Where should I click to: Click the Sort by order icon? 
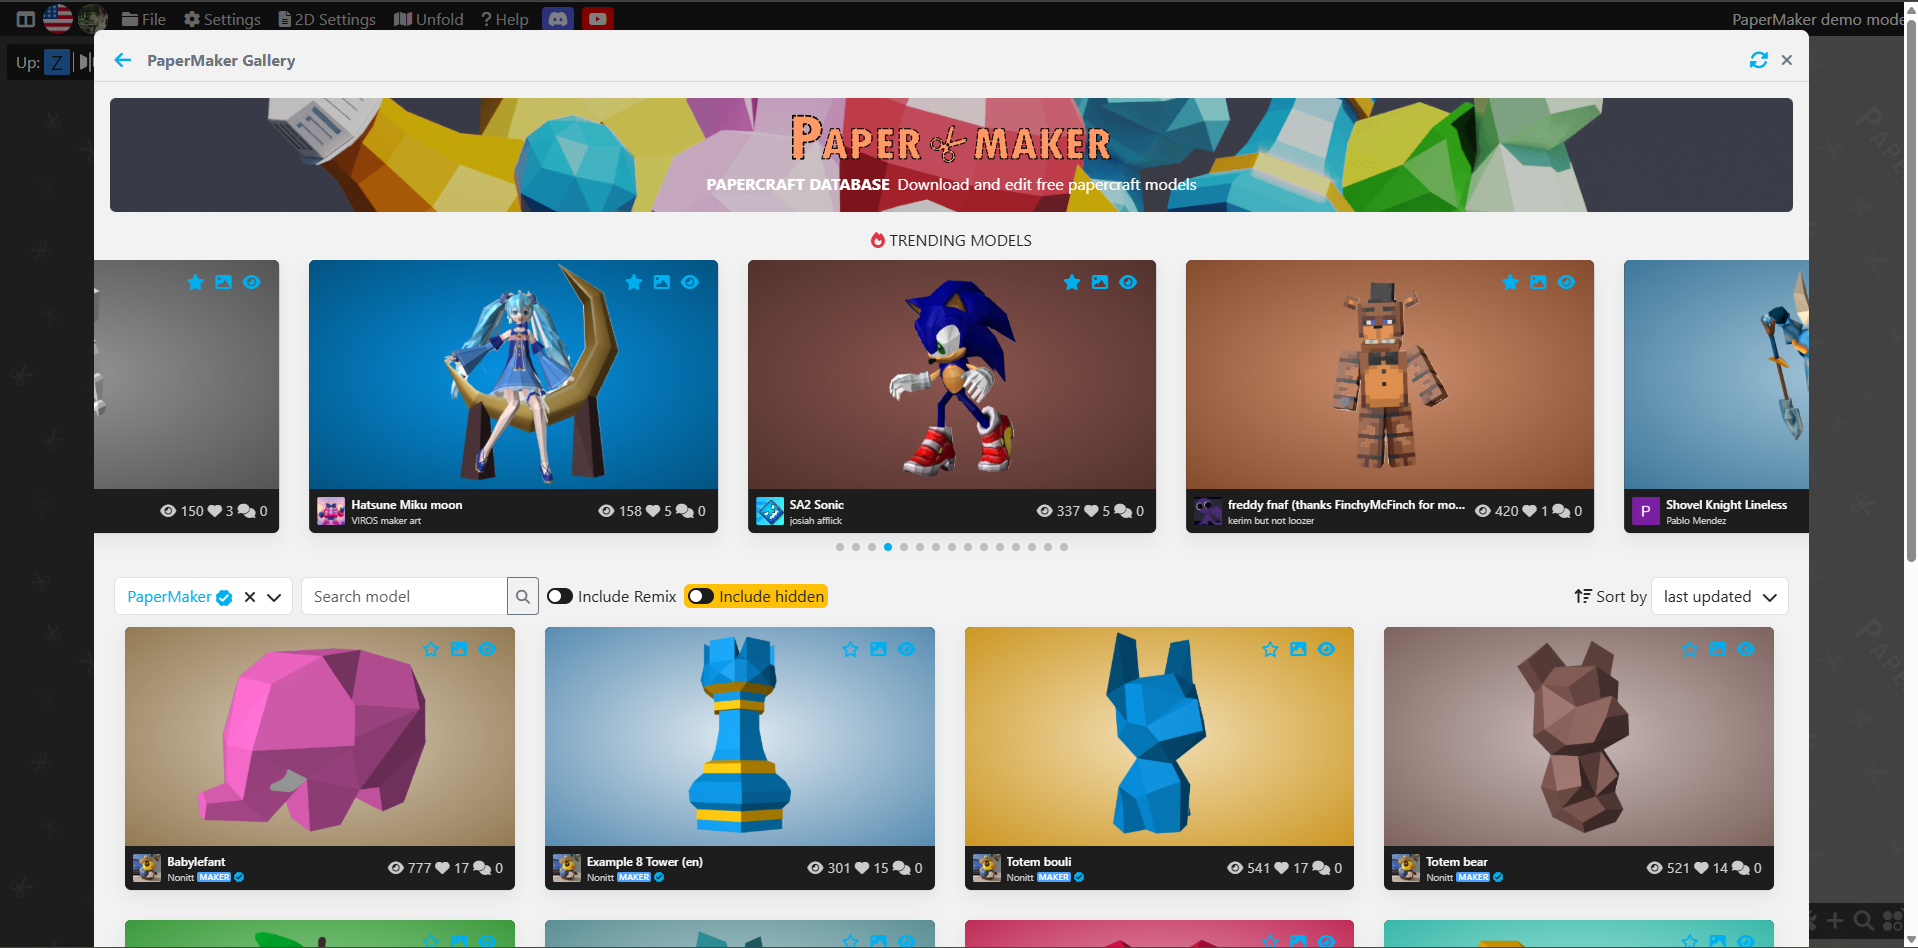click(x=1583, y=596)
